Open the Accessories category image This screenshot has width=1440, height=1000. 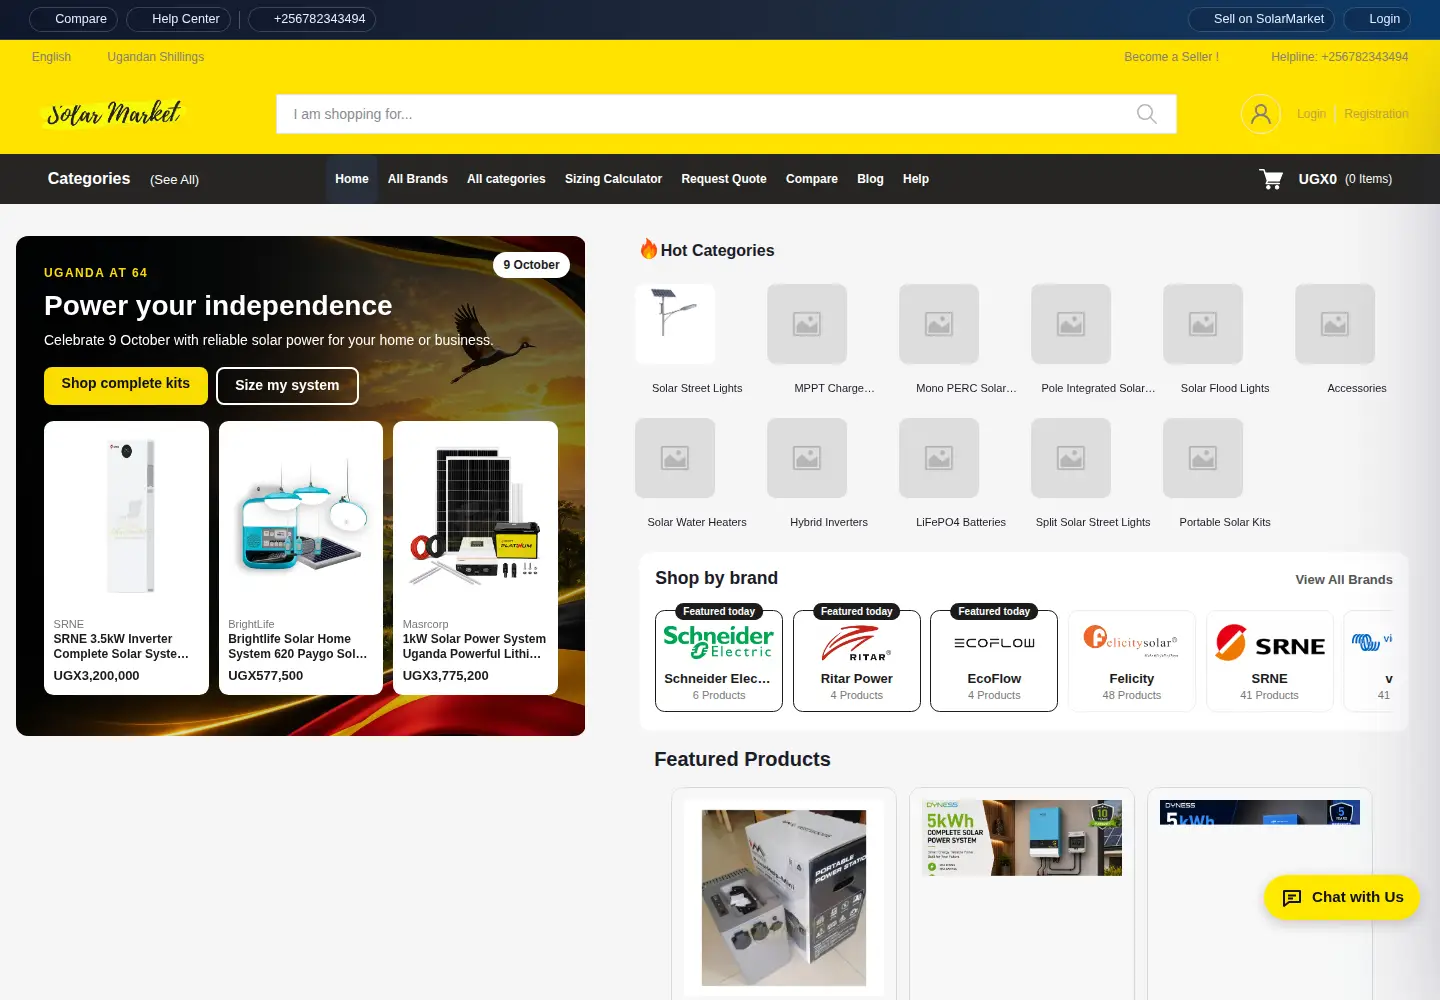click(x=1335, y=324)
